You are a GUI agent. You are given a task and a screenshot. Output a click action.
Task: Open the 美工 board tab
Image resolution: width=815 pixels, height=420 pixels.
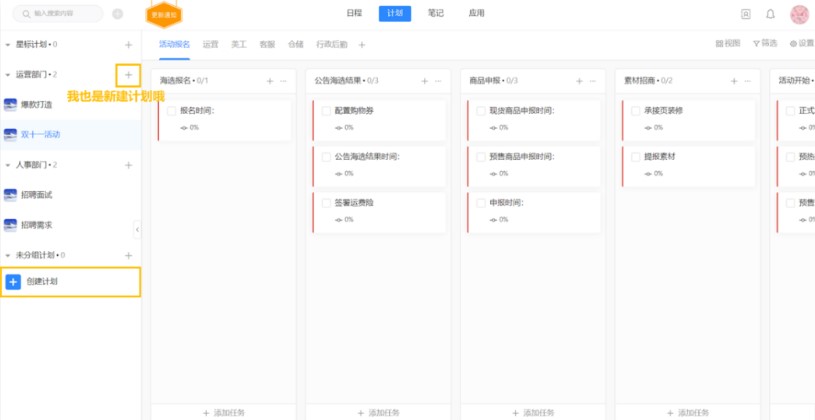pos(239,44)
